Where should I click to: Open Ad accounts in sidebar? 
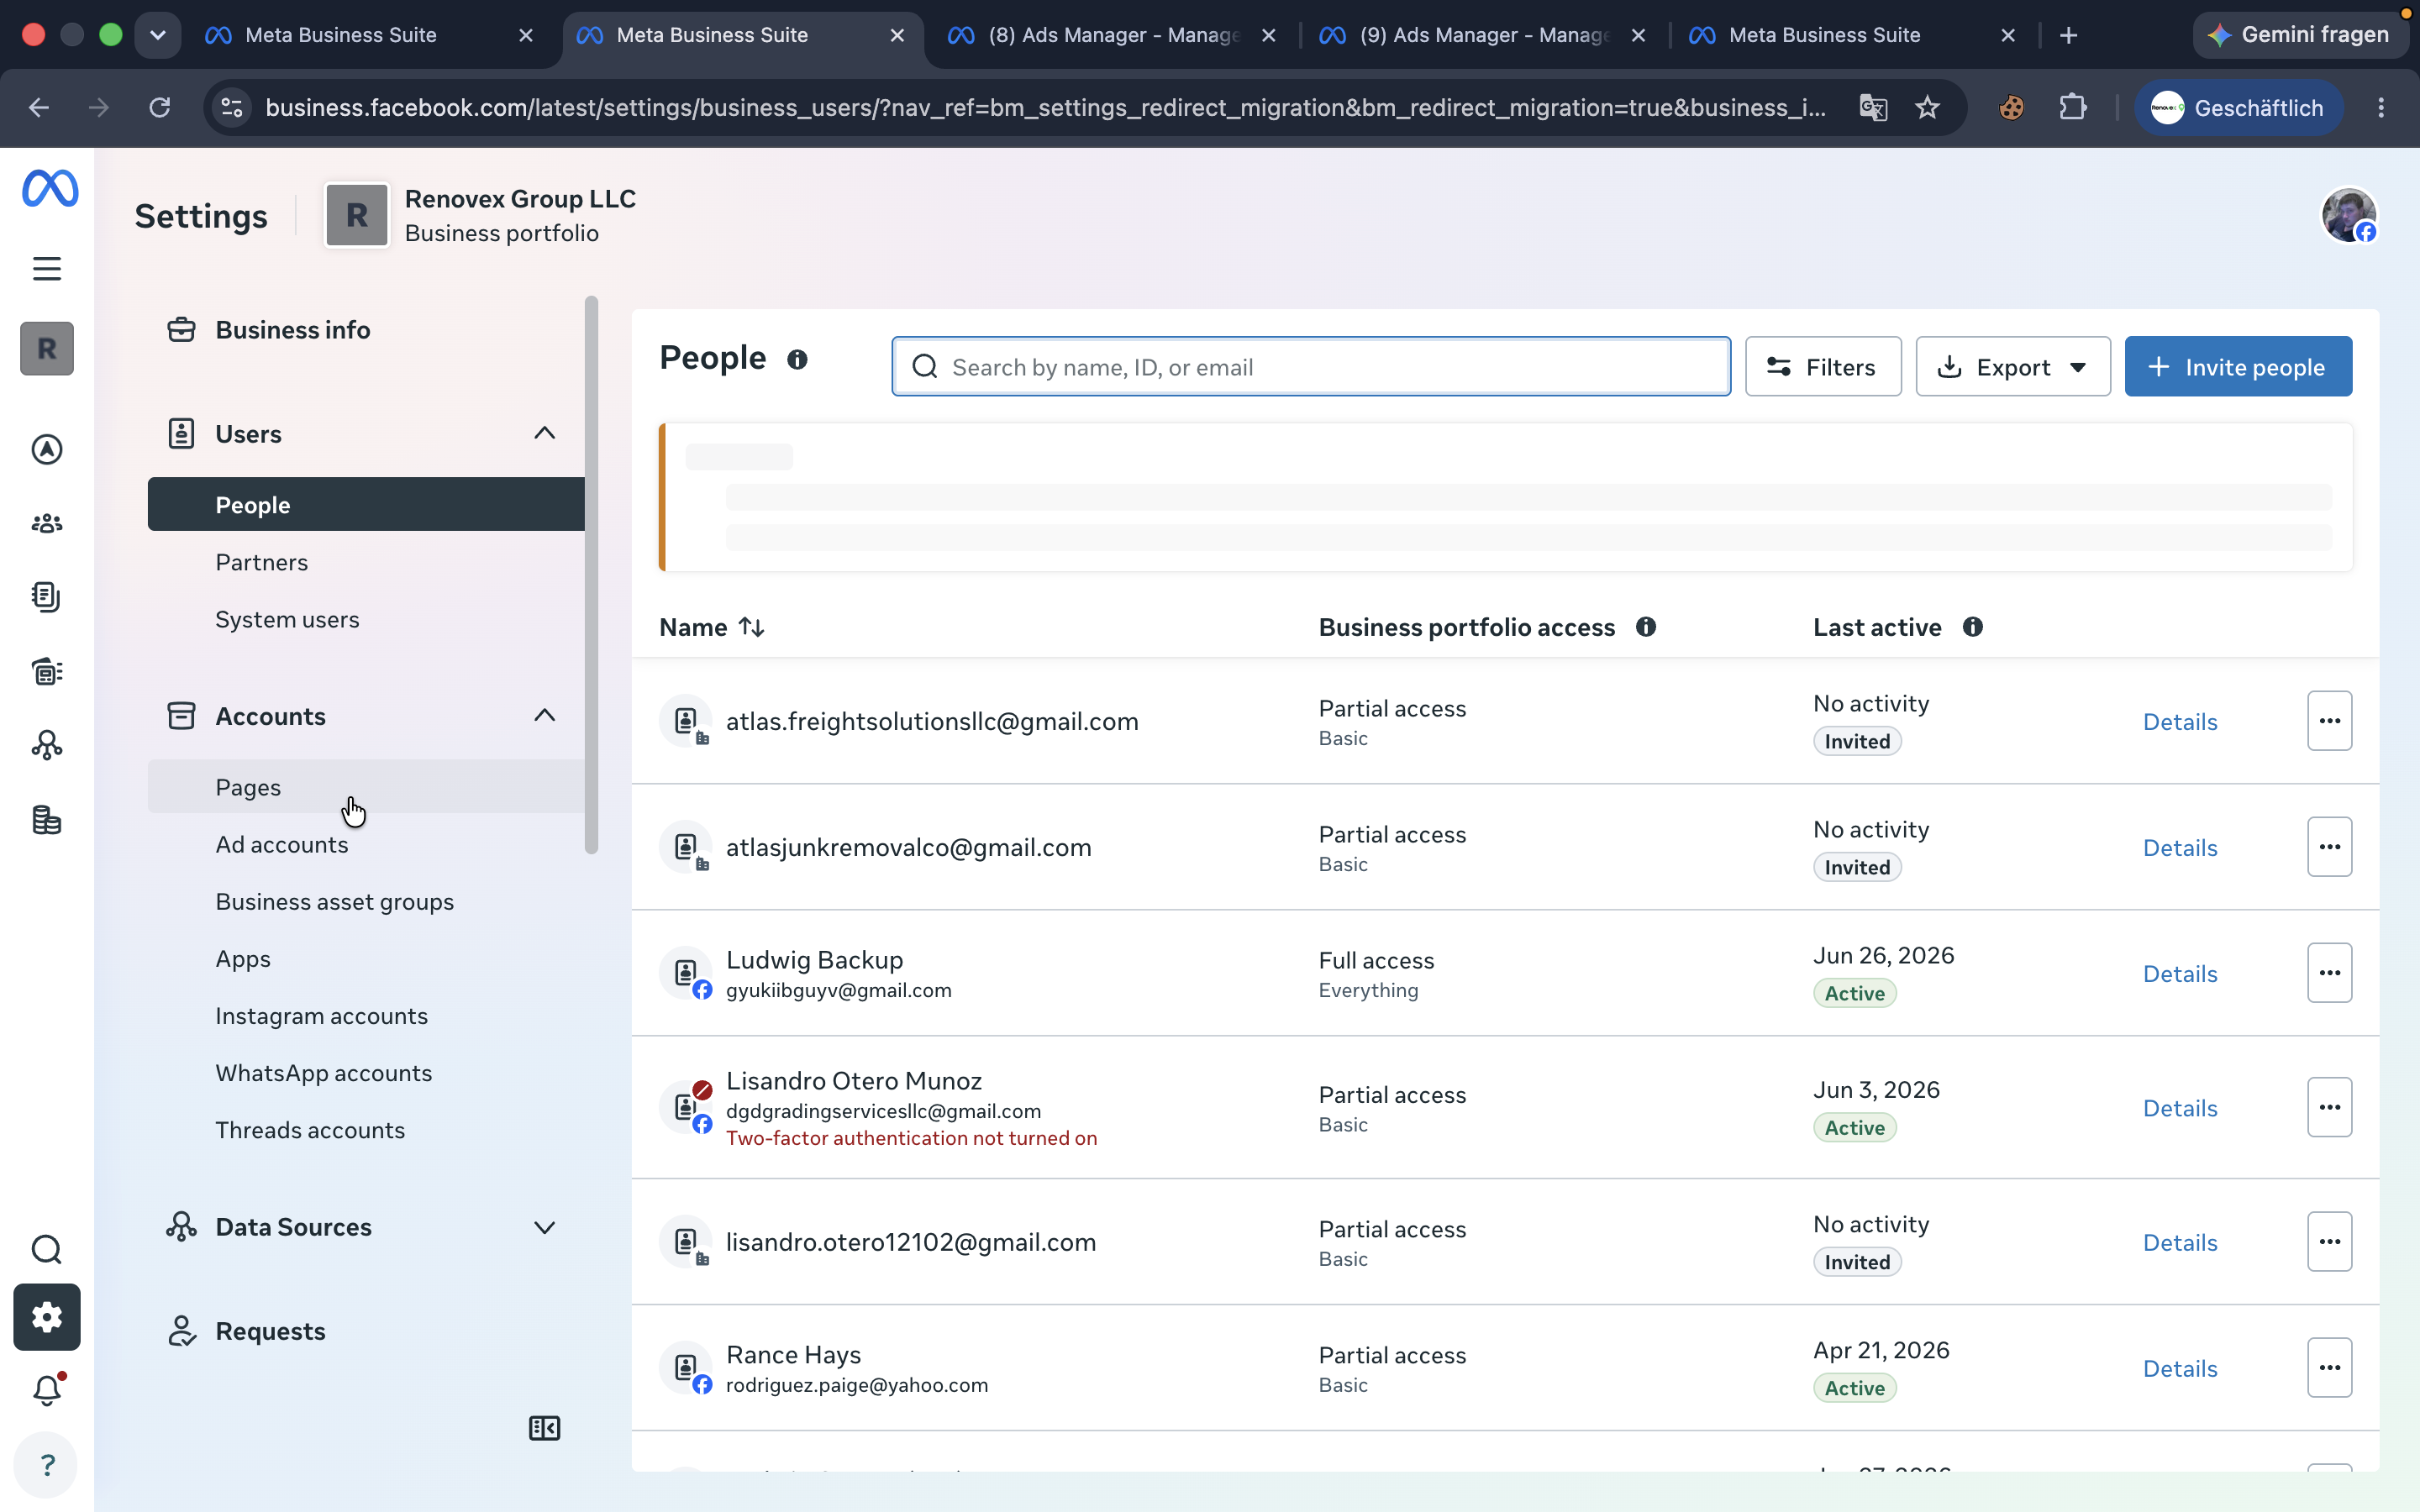[x=282, y=844]
